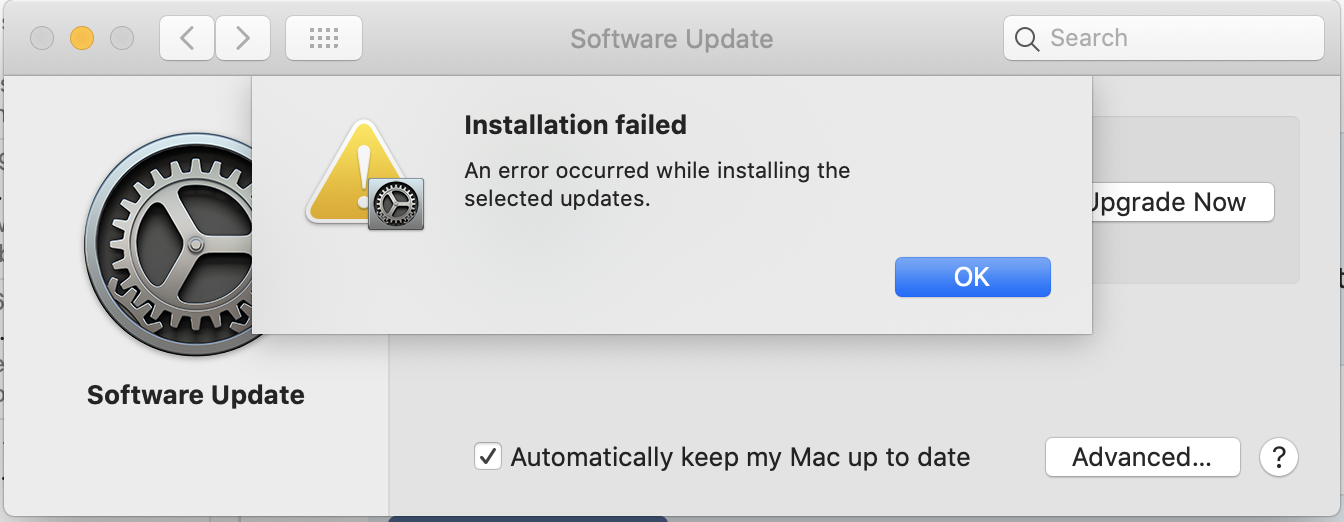Dismiss the error dialog with OK

point(972,277)
